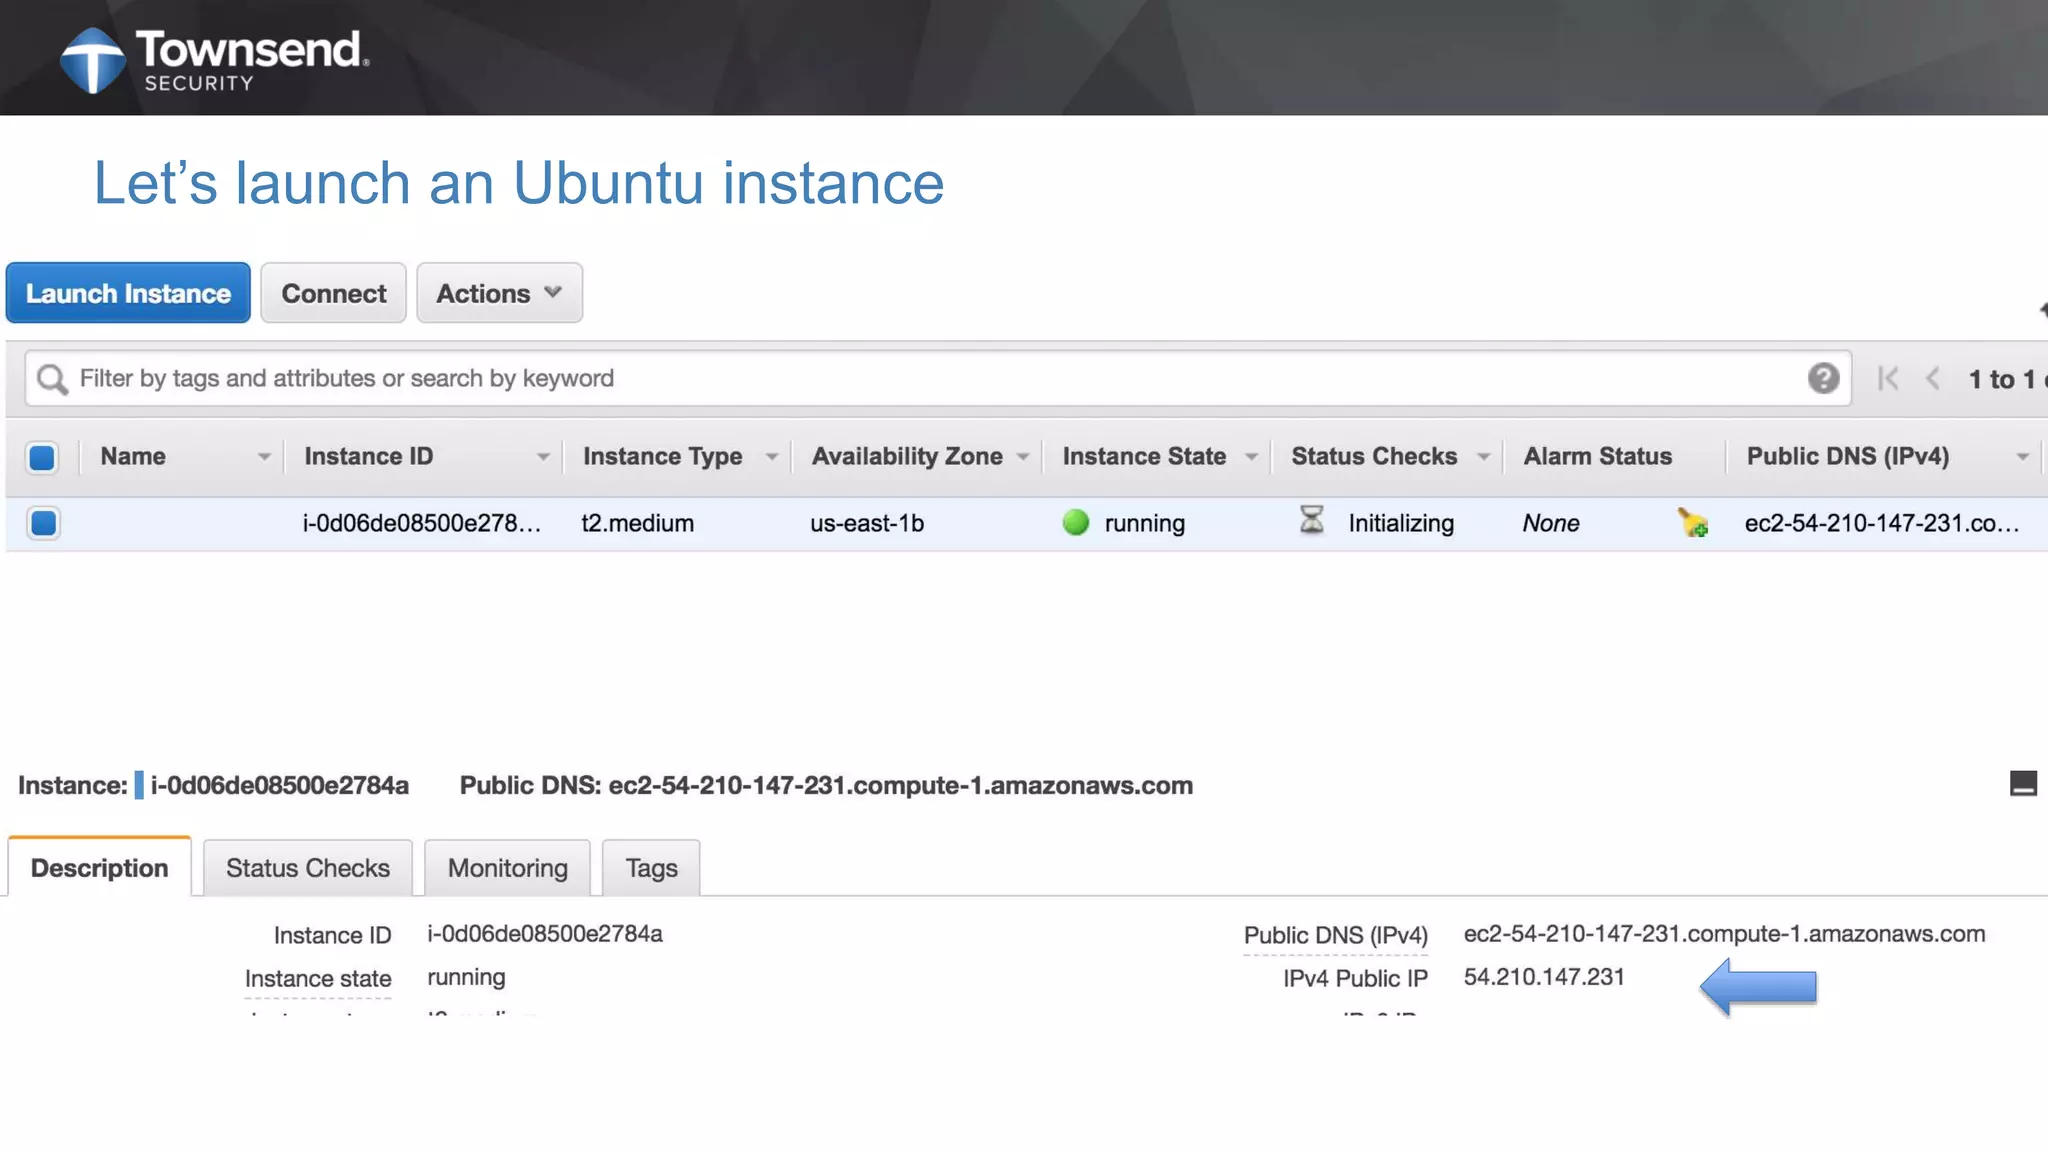Image resolution: width=2048 pixels, height=1152 pixels.
Task: Open the Public DNS column sort arrow
Action: point(2023,457)
